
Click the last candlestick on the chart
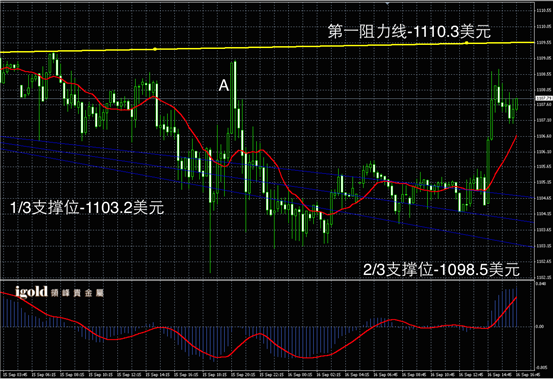(x=517, y=104)
